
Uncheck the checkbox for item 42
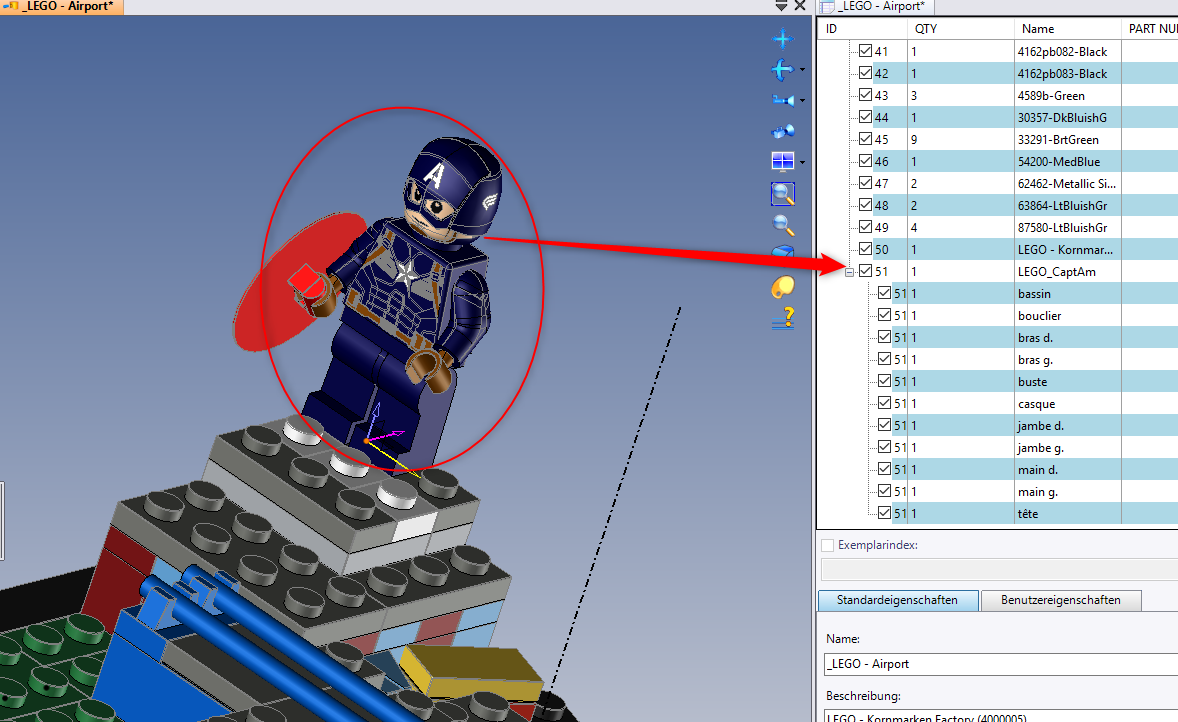point(865,73)
